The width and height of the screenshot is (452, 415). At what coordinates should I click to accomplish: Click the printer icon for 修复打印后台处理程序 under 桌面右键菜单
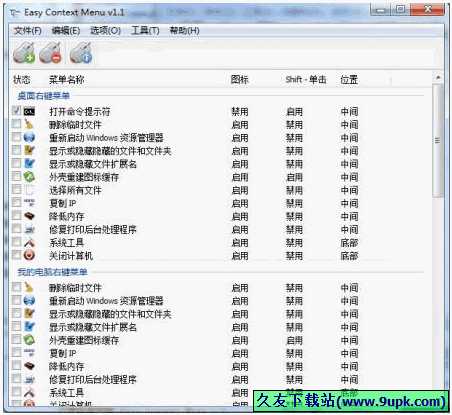(29, 229)
